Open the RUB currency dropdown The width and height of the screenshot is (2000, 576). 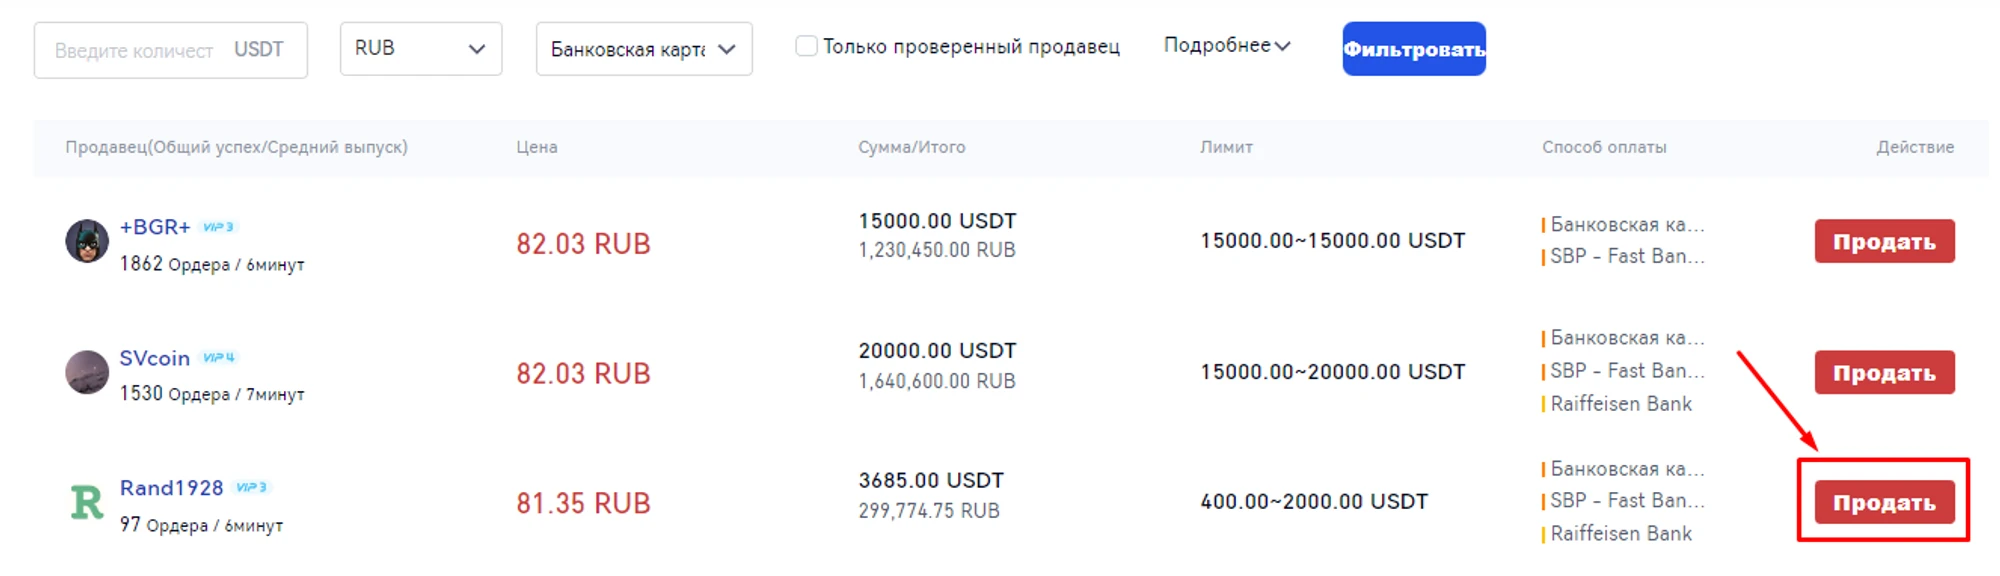420,48
